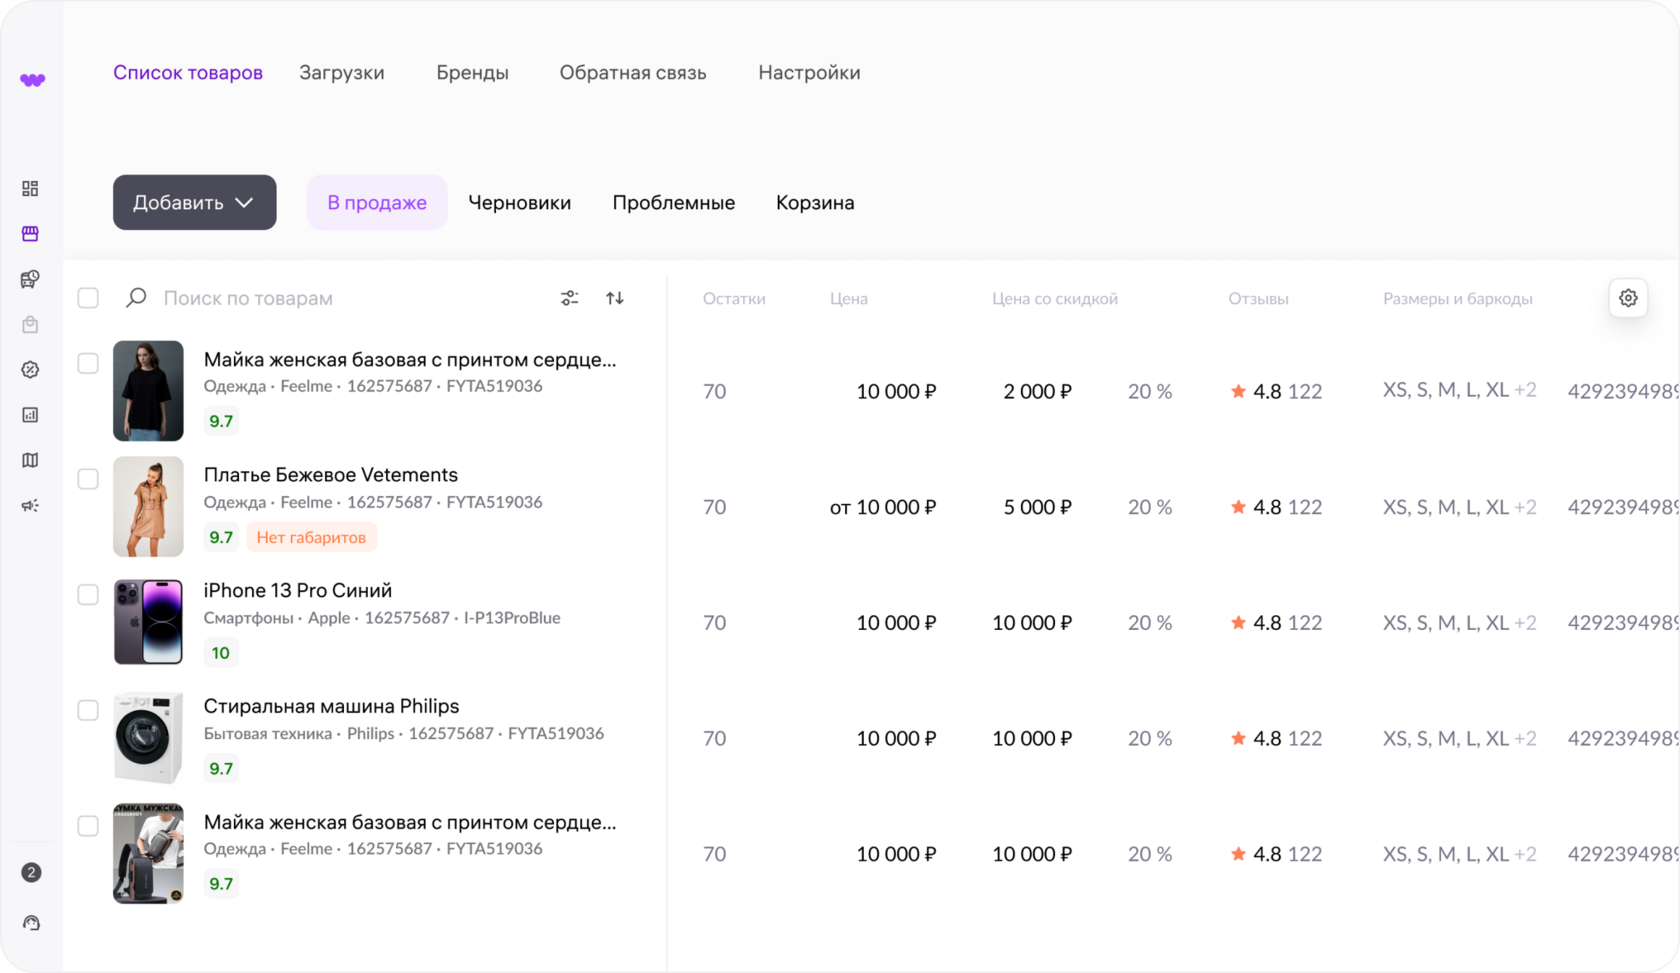Image resolution: width=1680 pixels, height=973 pixels.
Task: Toggle the select-all checkbox beside search
Action: pyautogui.click(x=88, y=298)
